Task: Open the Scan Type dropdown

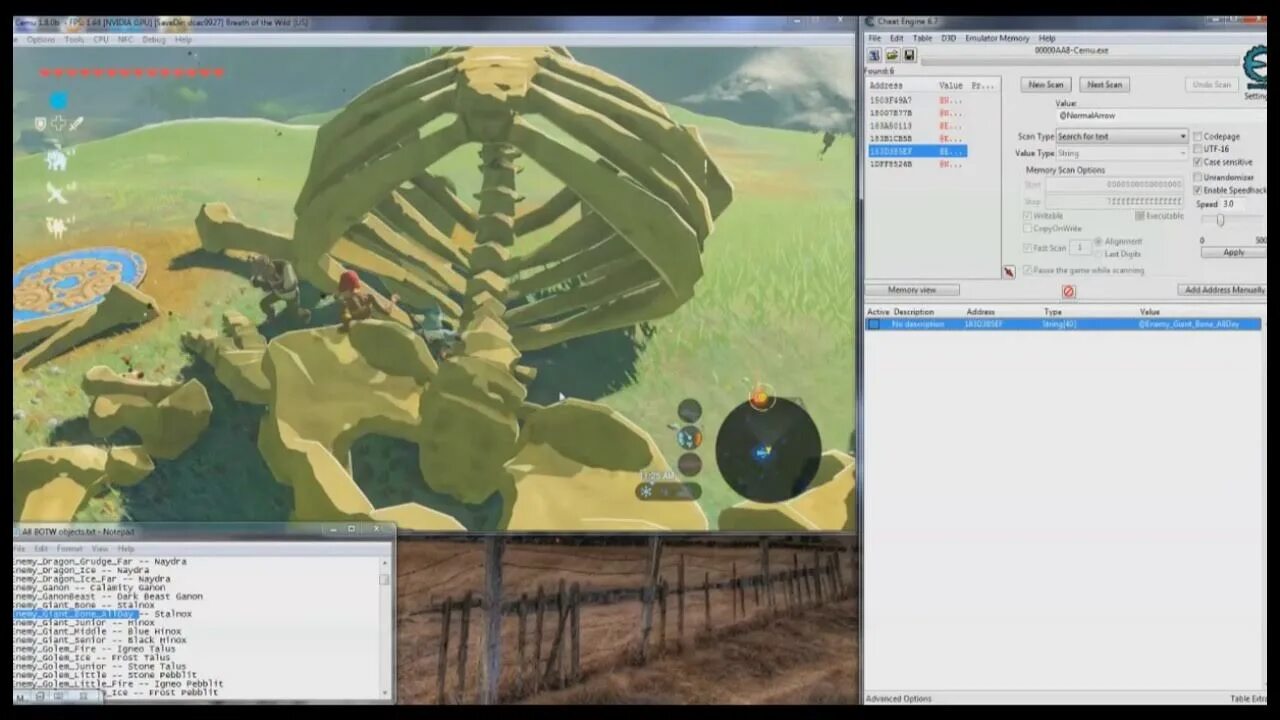Action: [x=1121, y=136]
